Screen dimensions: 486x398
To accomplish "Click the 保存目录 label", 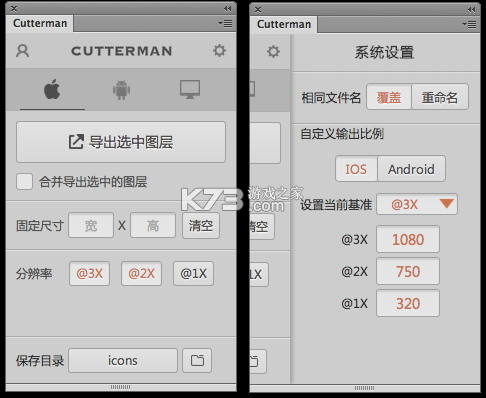I will click(x=40, y=361).
